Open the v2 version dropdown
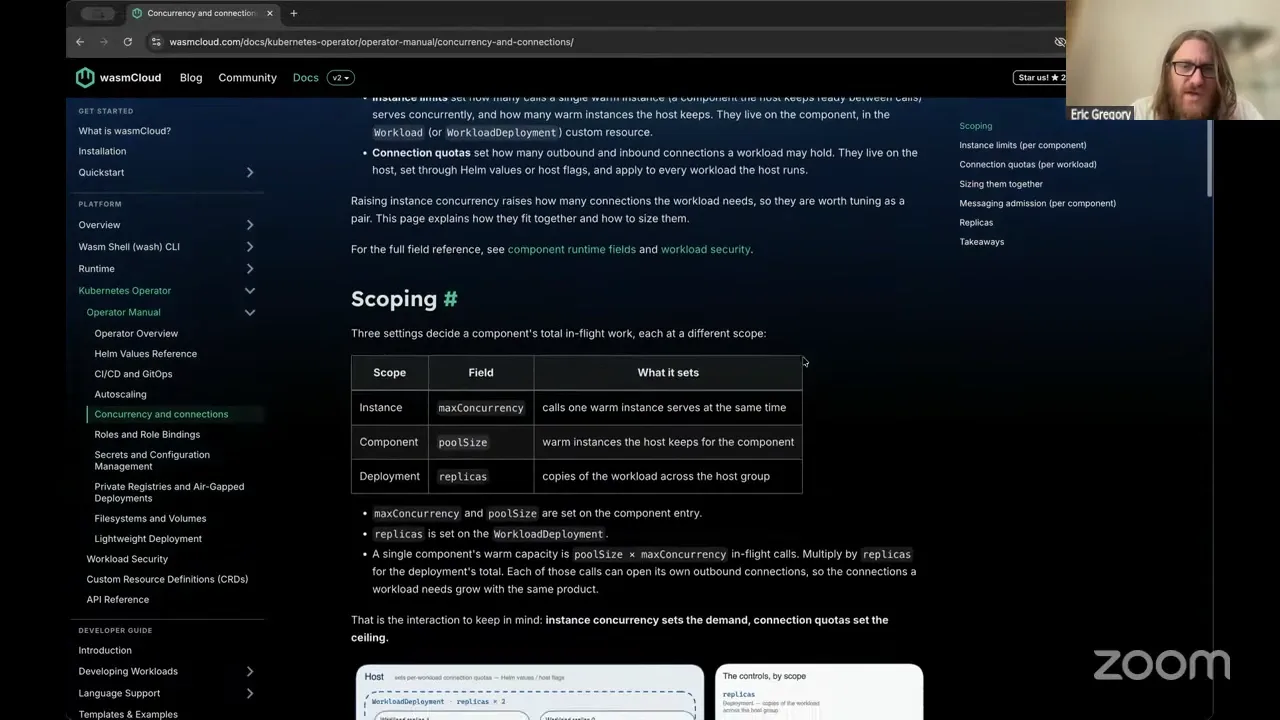Image resolution: width=1280 pixels, height=720 pixels. coord(341,77)
